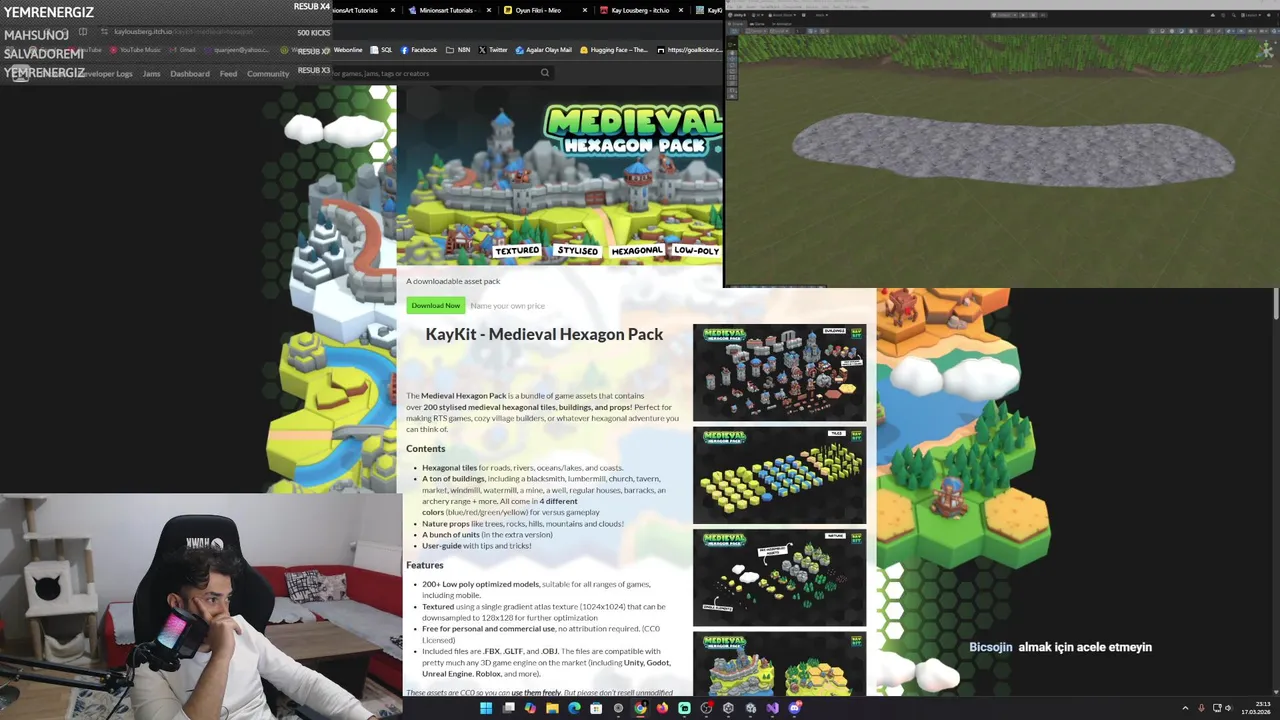Close the Kay Lousberg - itch.io tab
The width and height of the screenshot is (1280, 720).
click(681, 10)
